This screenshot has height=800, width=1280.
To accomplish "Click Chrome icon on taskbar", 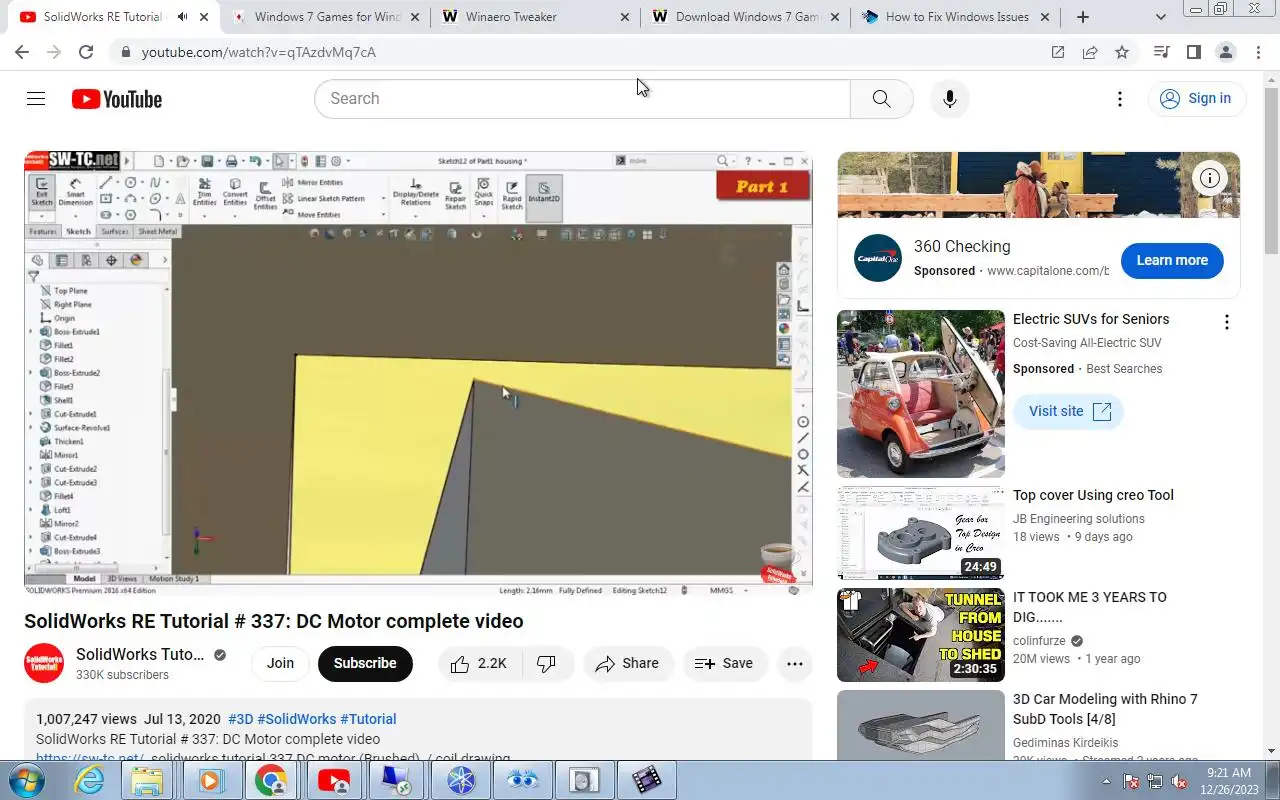I will click(270, 780).
